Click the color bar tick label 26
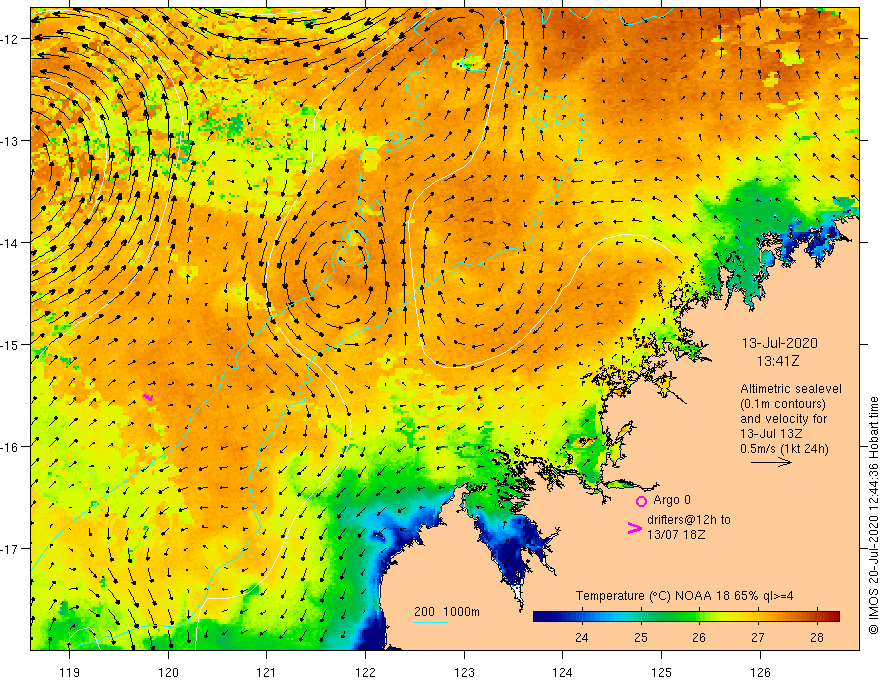Viewport: 880px width, 680px height. pos(699,637)
